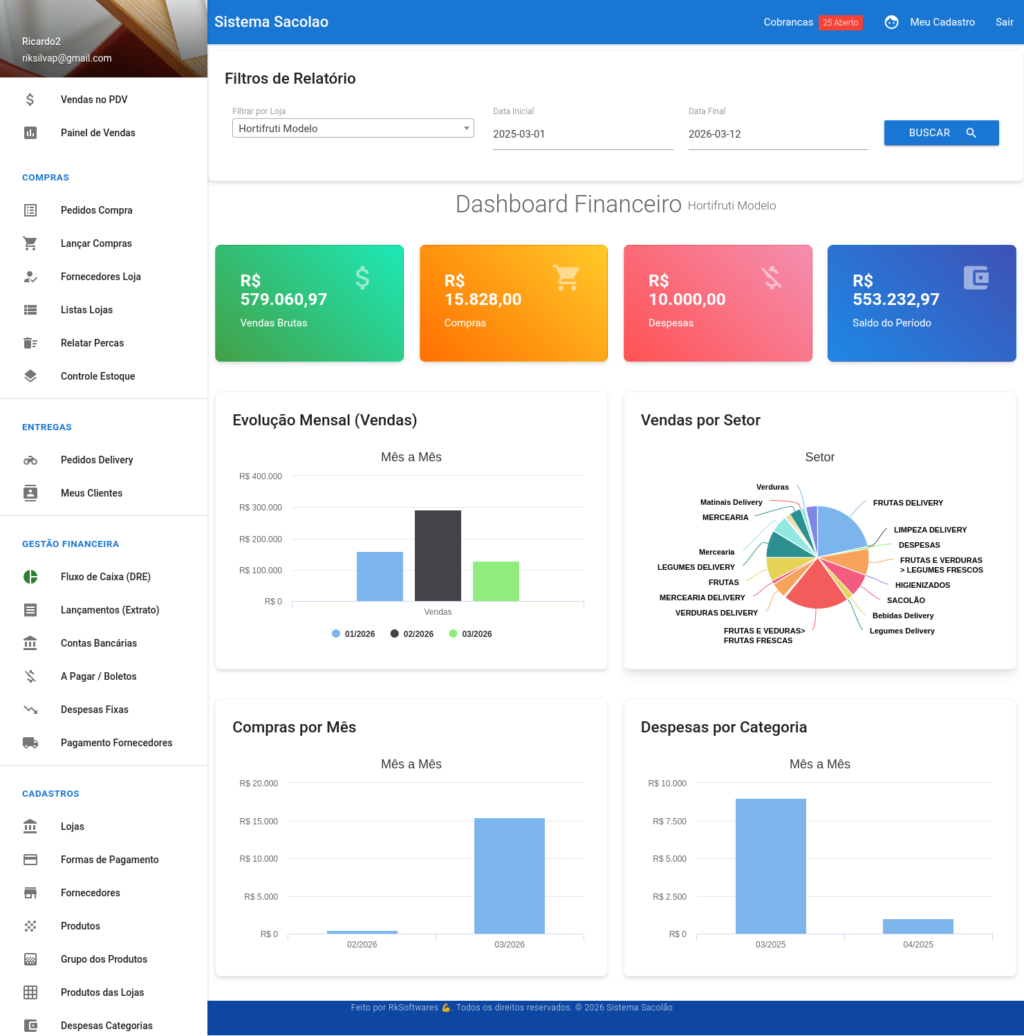Open the Painel de Vendas menu item
Image resolution: width=1024 pixels, height=1036 pixels.
[x=97, y=133]
